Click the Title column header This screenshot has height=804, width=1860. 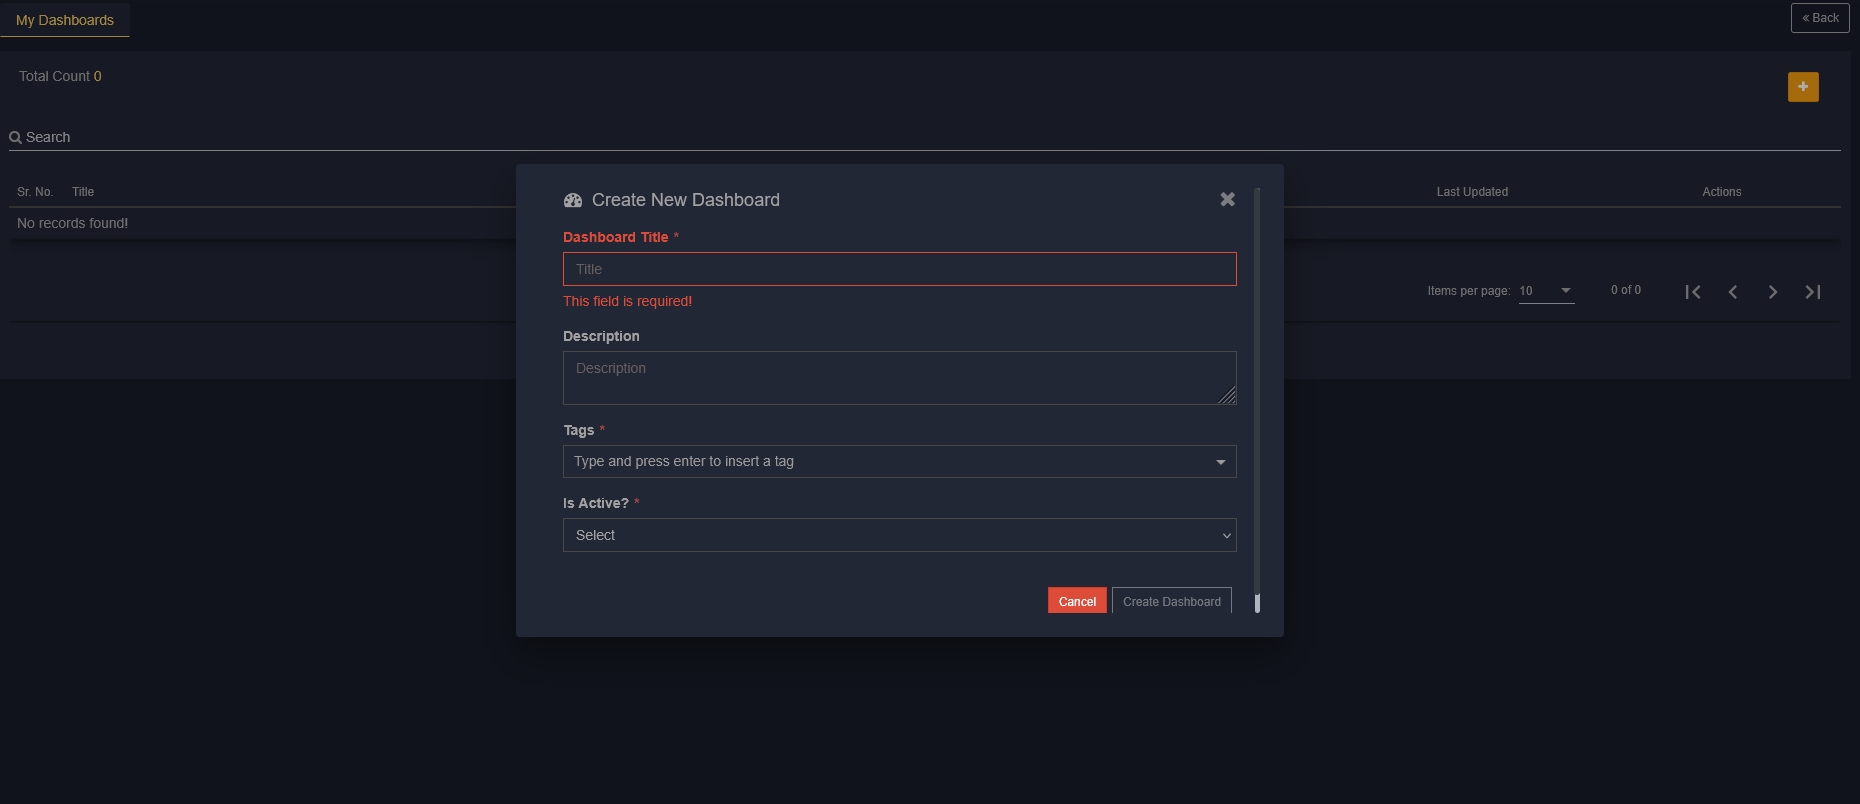pyautogui.click(x=83, y=192)
